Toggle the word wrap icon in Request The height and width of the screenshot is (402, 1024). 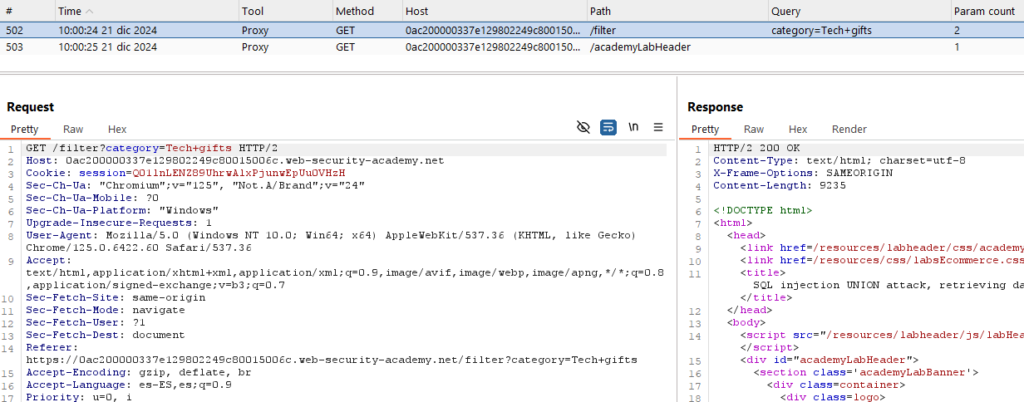point(608,127)
